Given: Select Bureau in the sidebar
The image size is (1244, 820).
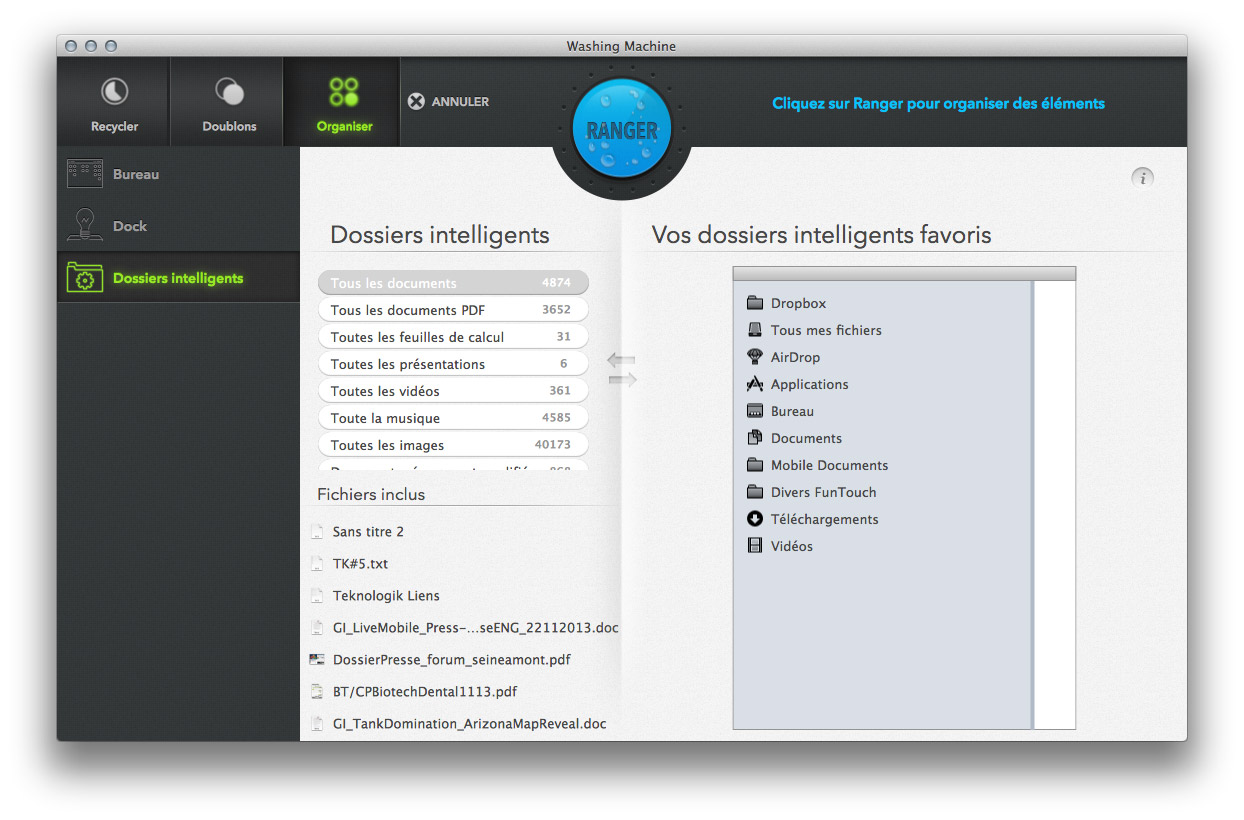Looking at the screenshot, I should point(179,174).
